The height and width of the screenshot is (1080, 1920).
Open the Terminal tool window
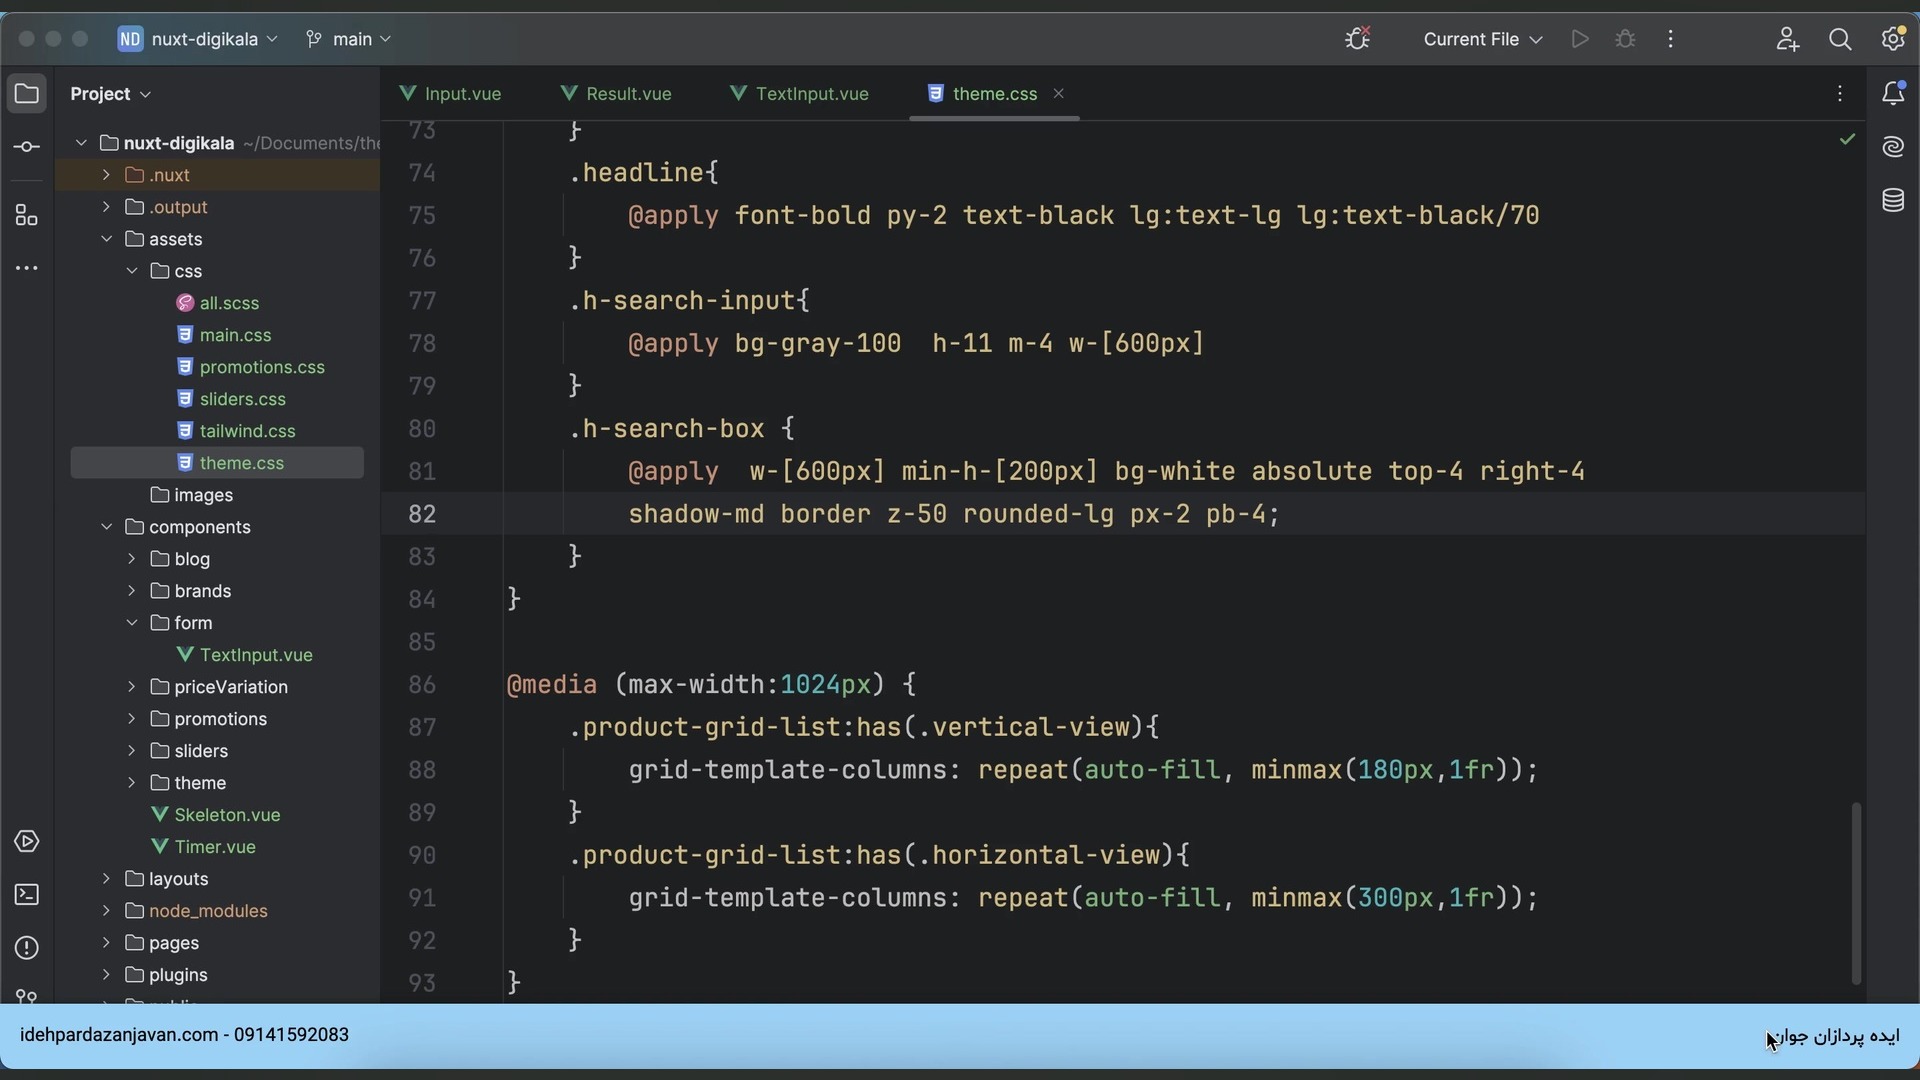(x=27, y=895)
